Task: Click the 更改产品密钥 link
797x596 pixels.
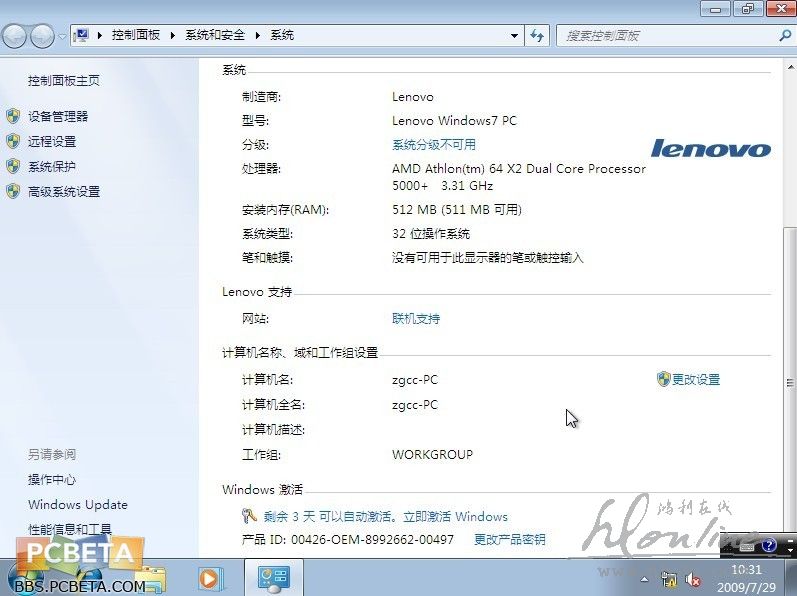Action: pyautogui.click(x=510, y=539)
